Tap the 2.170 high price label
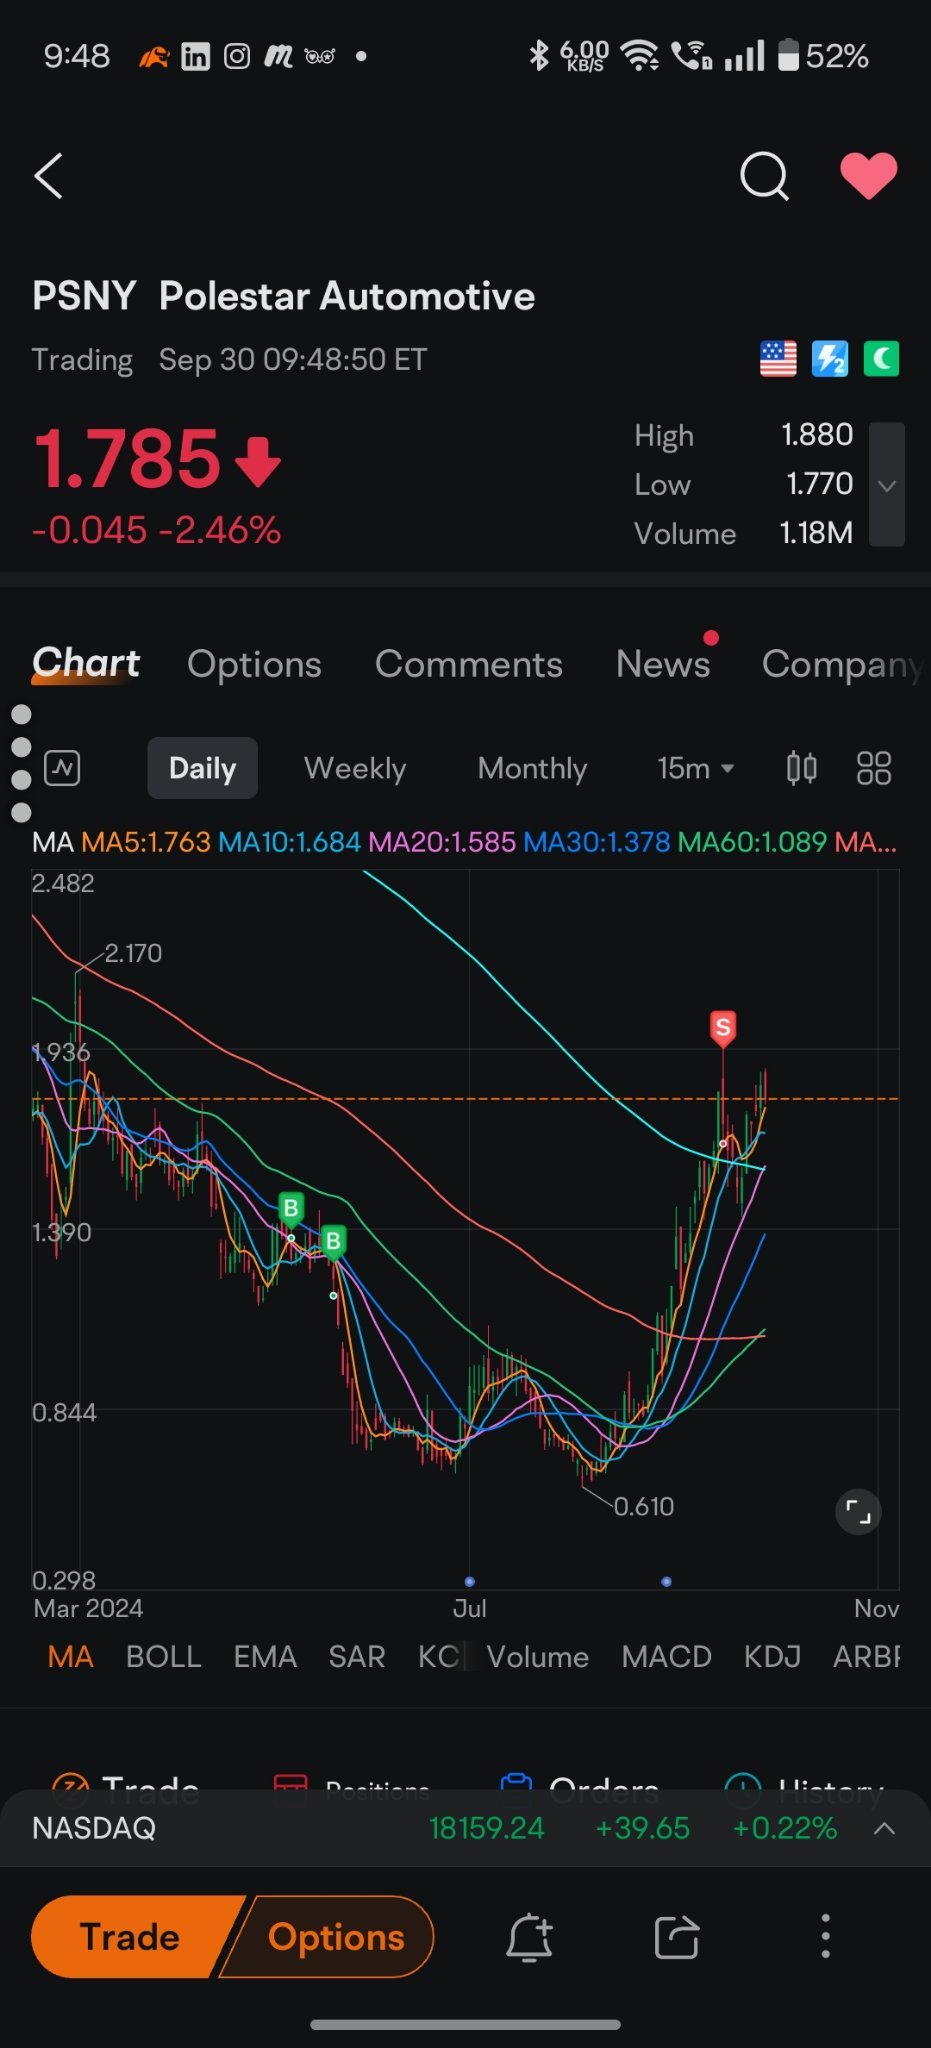The image size is (931, 2048). coord(133,953)
